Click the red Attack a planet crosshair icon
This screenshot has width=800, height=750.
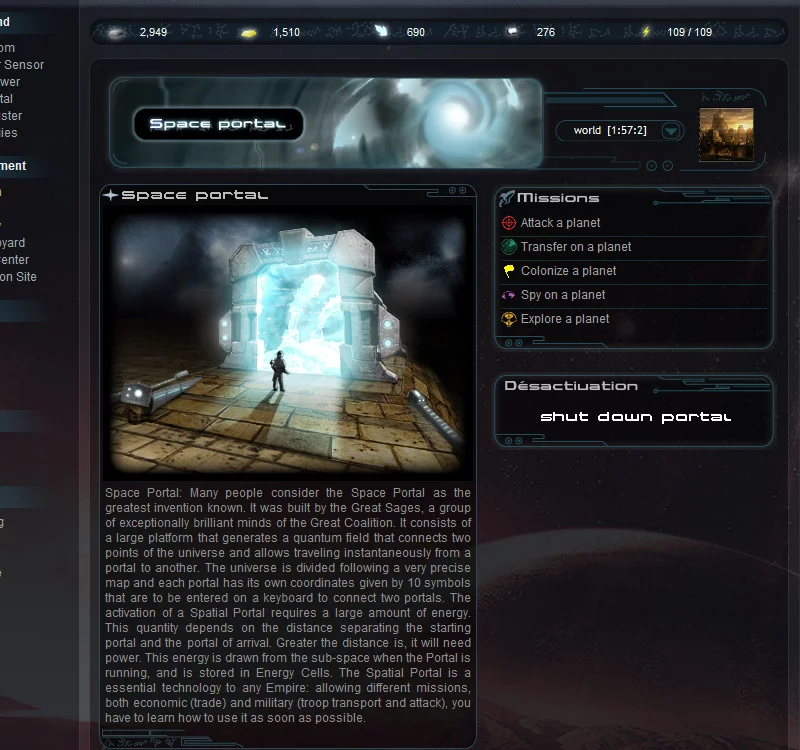tap(509, 223)
